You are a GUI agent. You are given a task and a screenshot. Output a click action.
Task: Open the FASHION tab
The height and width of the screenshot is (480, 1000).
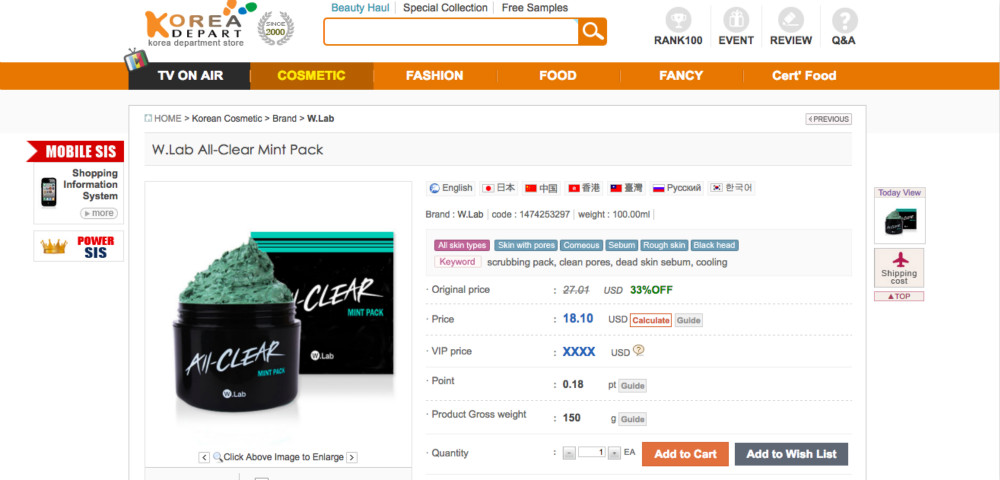coord(434,76)
